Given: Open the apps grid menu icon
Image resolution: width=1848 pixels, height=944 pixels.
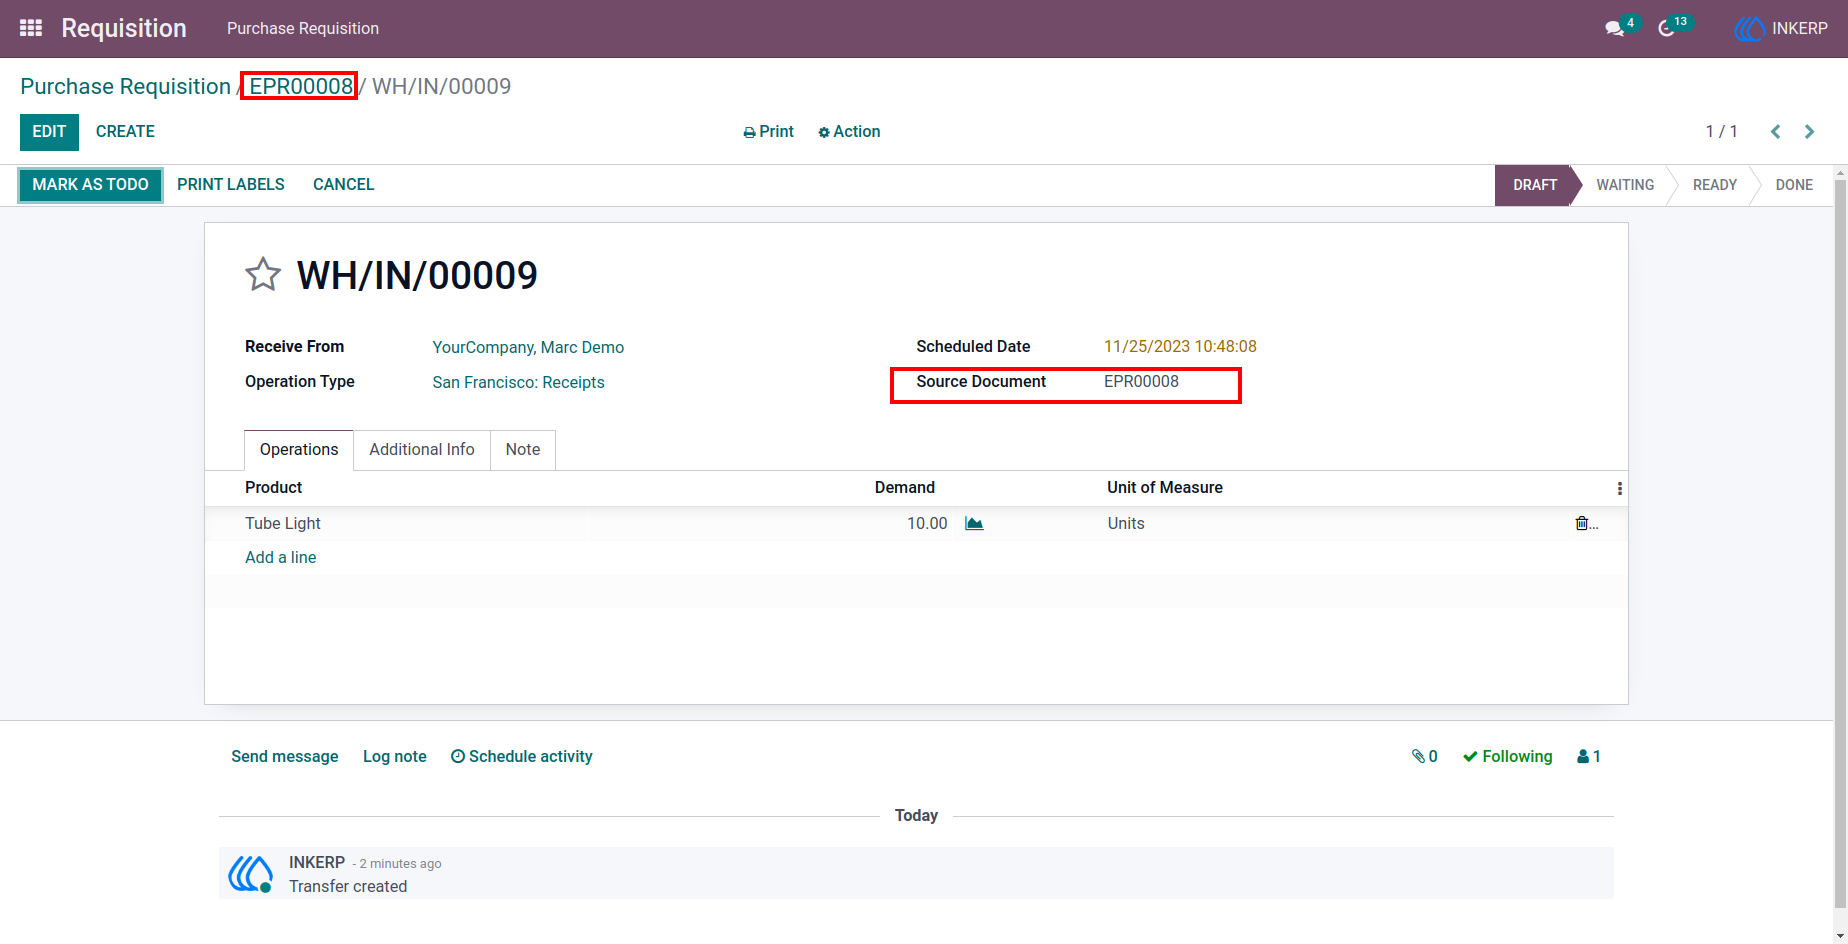Looking at the screenshot, I should pyautogui.click(x=31, y=28).
